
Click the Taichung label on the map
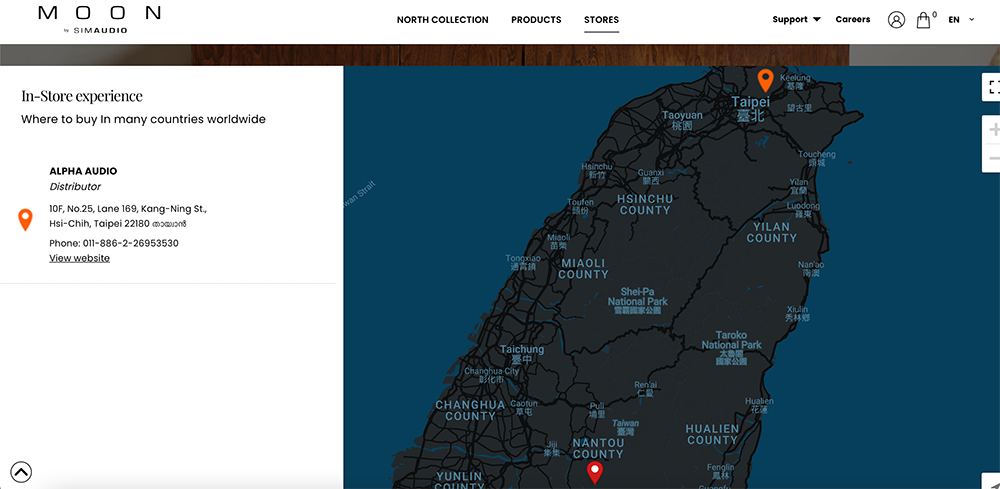pyautogui.click(x=522, y=354)
